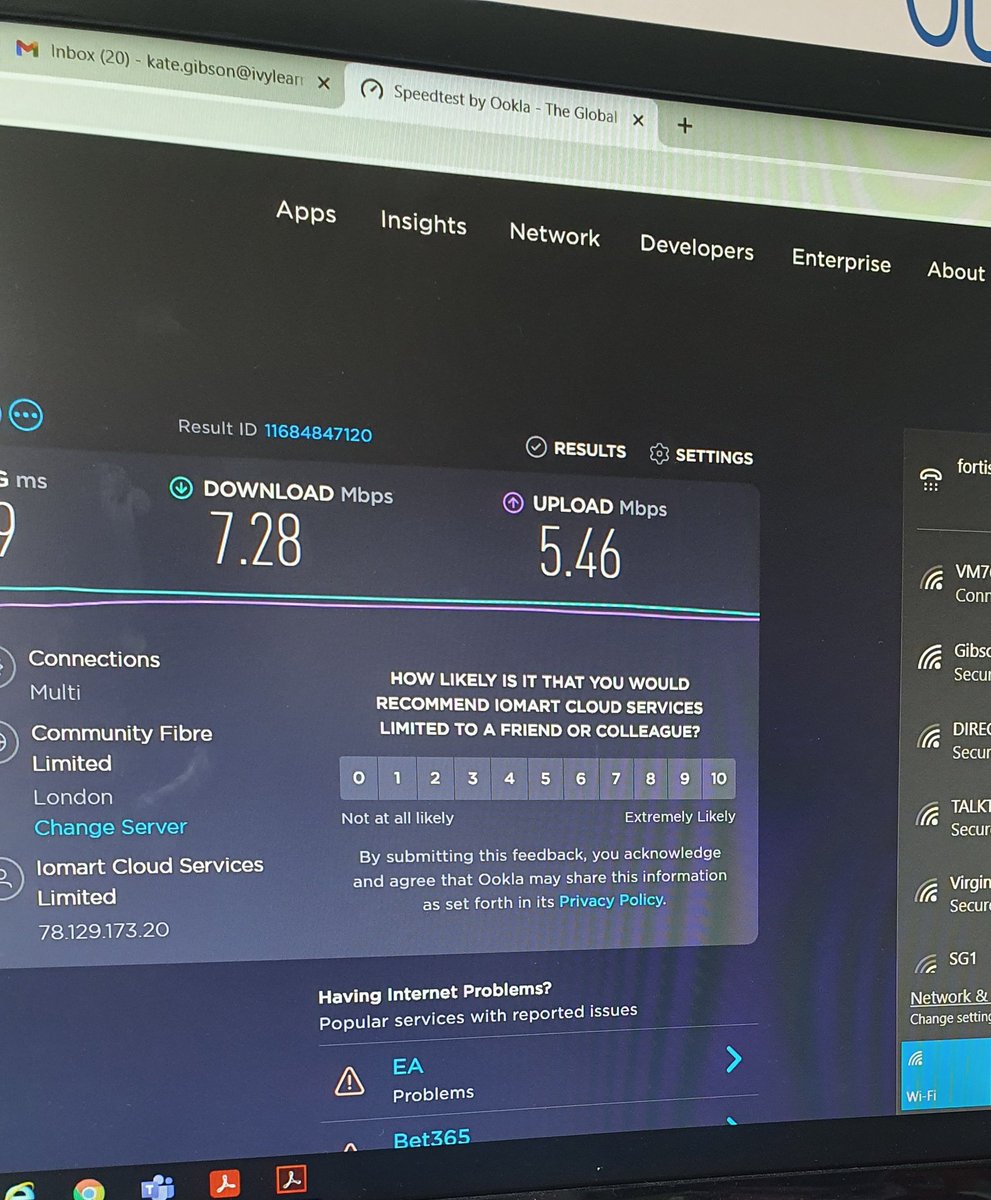This screenshot has height=1200, width=991.
Task: Rate recommendation as 1
Action: point(397,778)
